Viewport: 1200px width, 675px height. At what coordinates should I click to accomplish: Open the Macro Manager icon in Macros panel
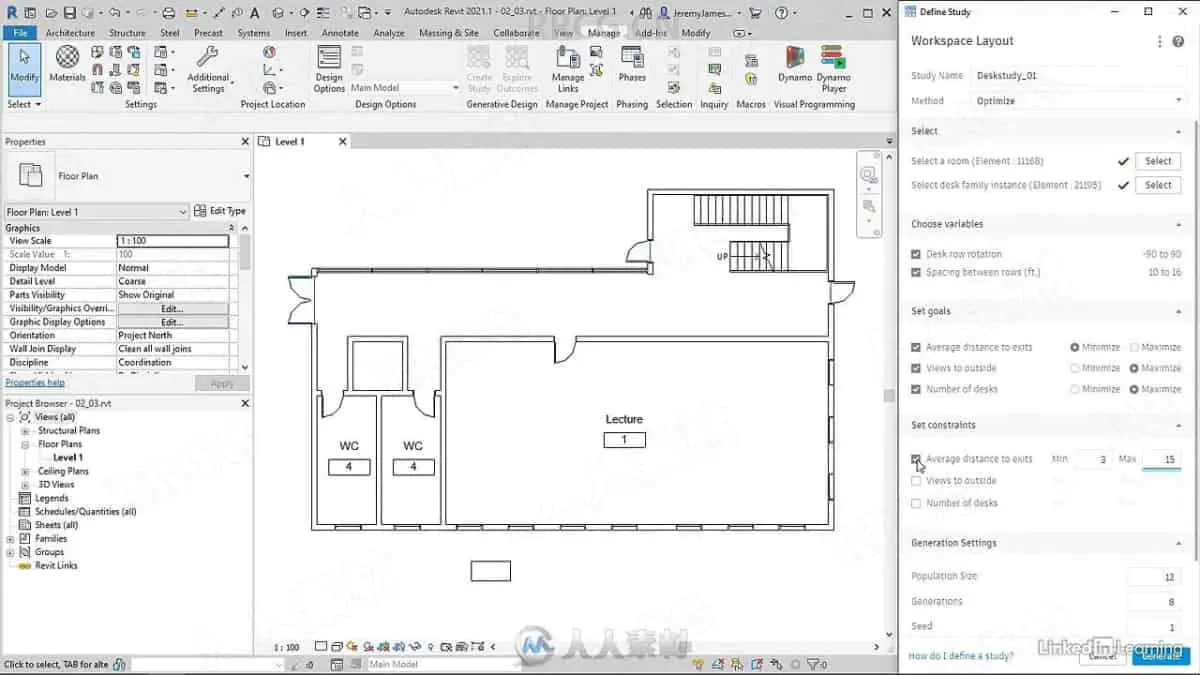751,62
